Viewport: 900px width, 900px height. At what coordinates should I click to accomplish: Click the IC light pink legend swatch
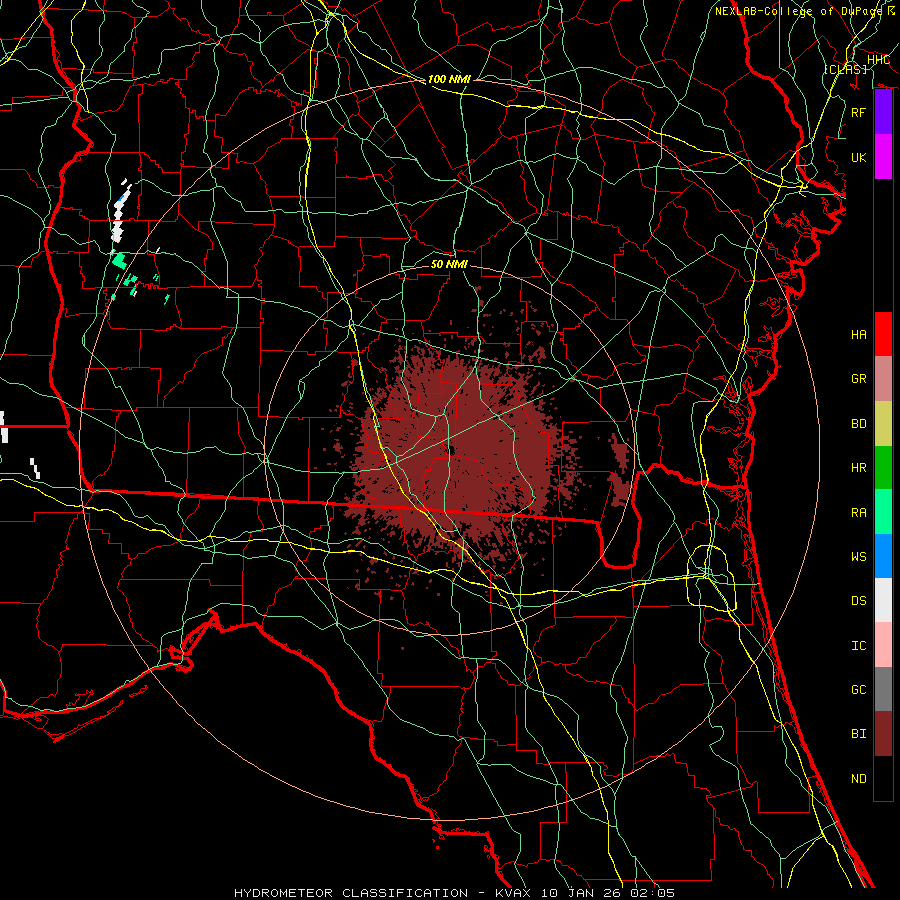point(883,645)
